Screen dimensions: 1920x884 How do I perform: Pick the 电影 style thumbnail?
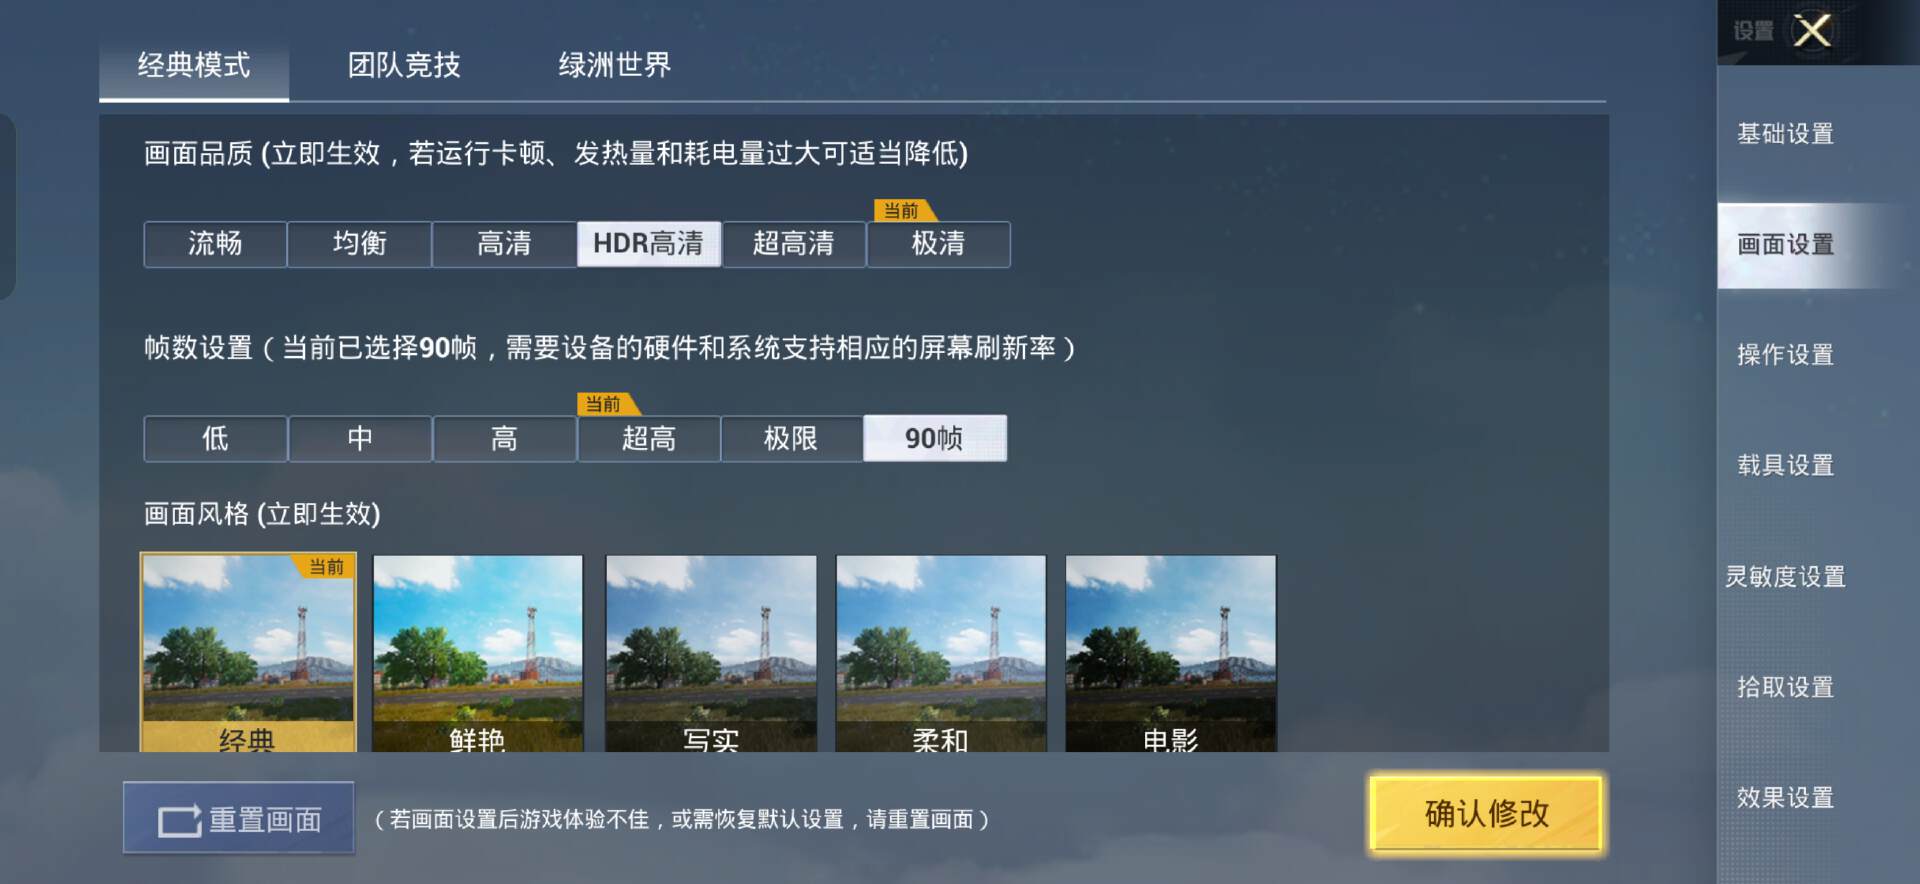[x=1171, y=653]
